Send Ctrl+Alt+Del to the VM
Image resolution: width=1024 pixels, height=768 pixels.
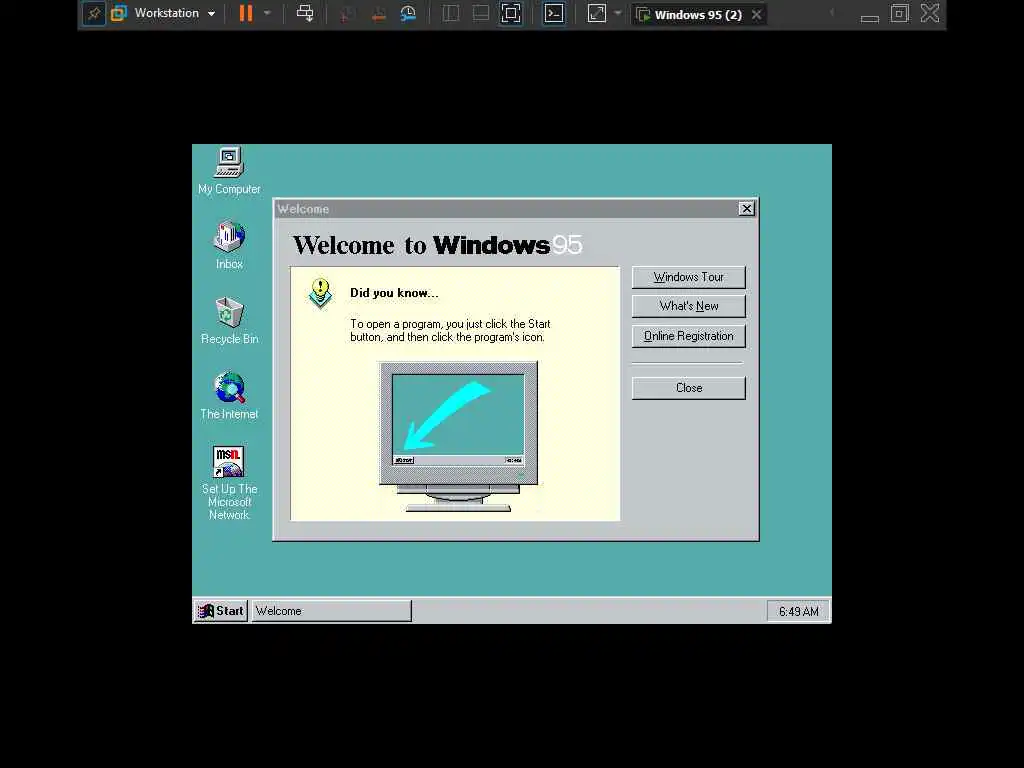click(305, 13)
